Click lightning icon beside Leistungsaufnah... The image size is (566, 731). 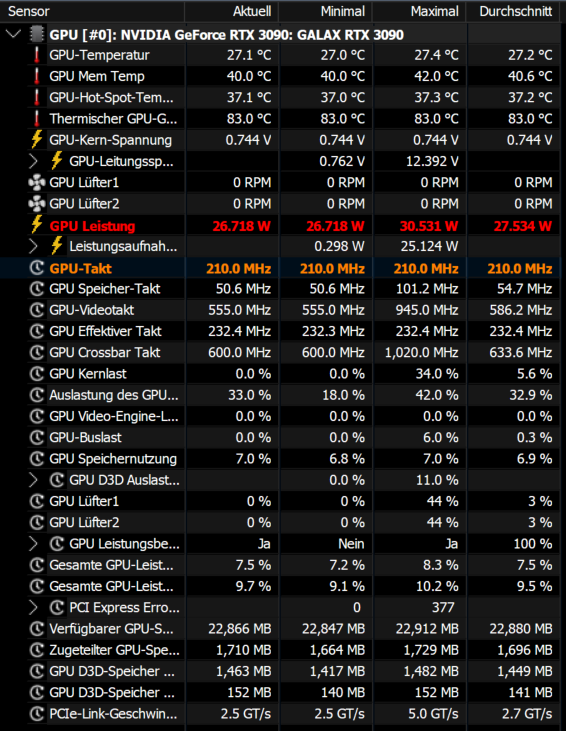[x=57, y=246]
